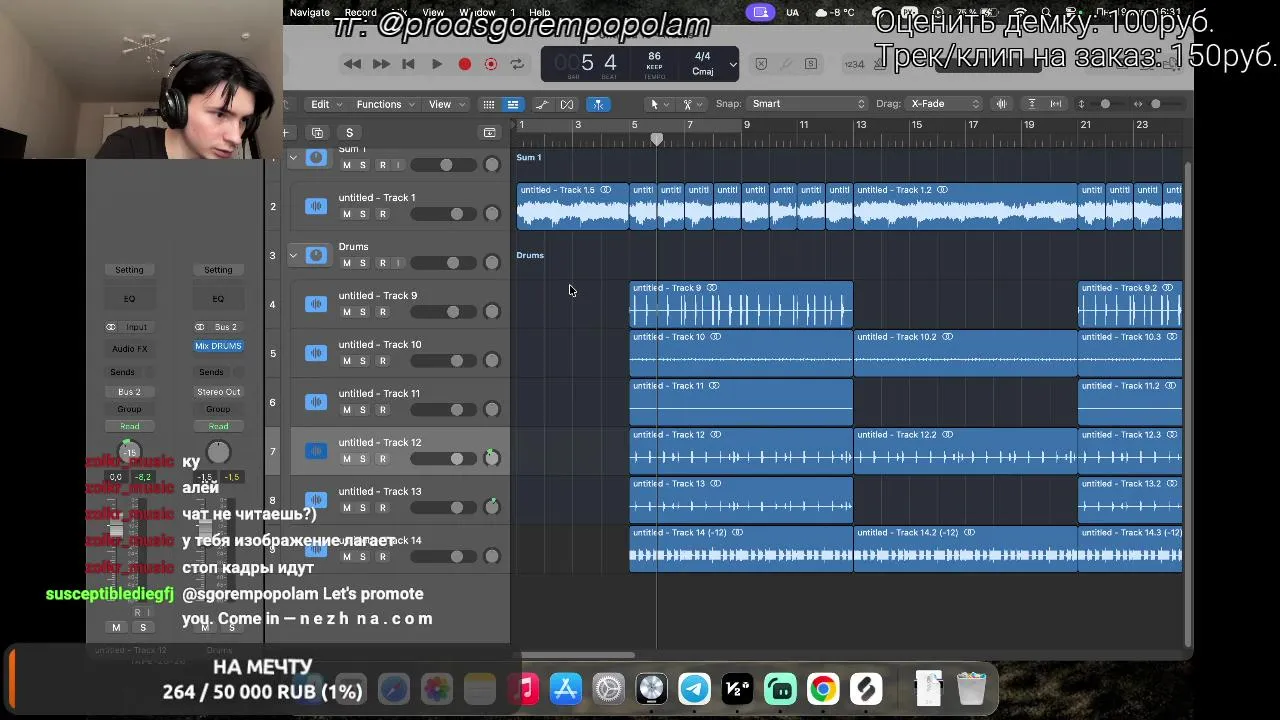Collapse the Sum 1 track stack
The height and width of the screenshot is (720, 1280).
coord(293,157)
